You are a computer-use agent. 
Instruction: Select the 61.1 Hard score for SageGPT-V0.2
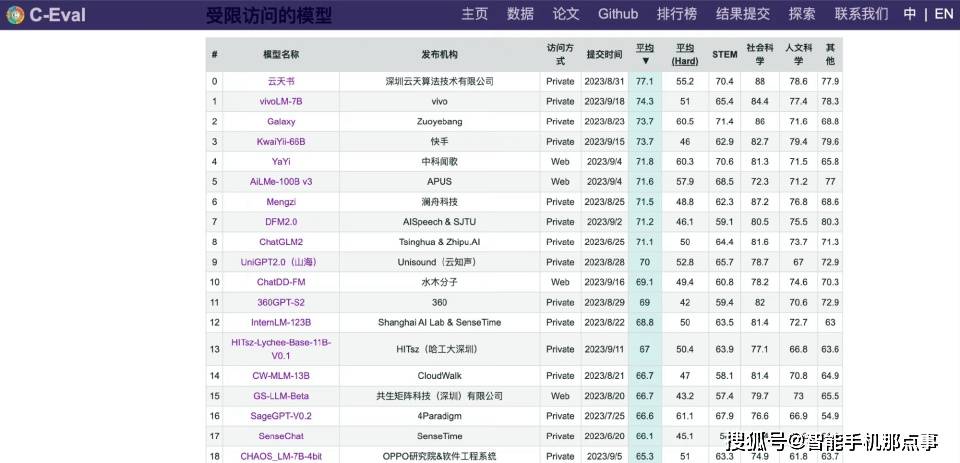point(684,416)
